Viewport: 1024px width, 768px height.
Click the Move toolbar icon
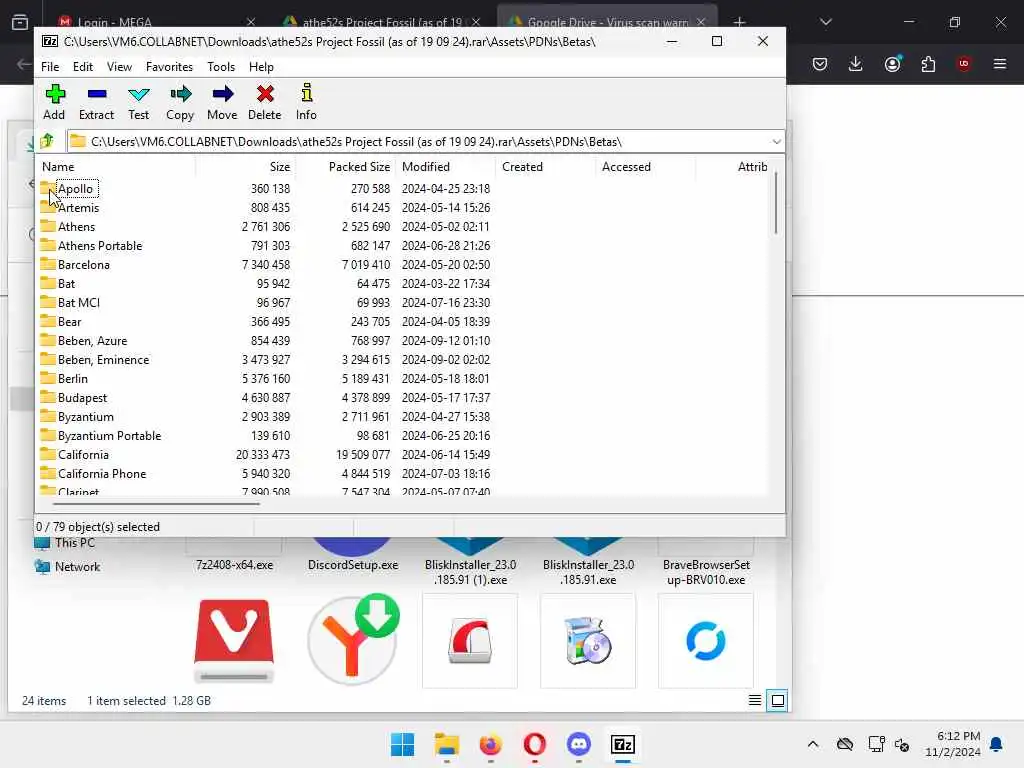coord(222,102)
